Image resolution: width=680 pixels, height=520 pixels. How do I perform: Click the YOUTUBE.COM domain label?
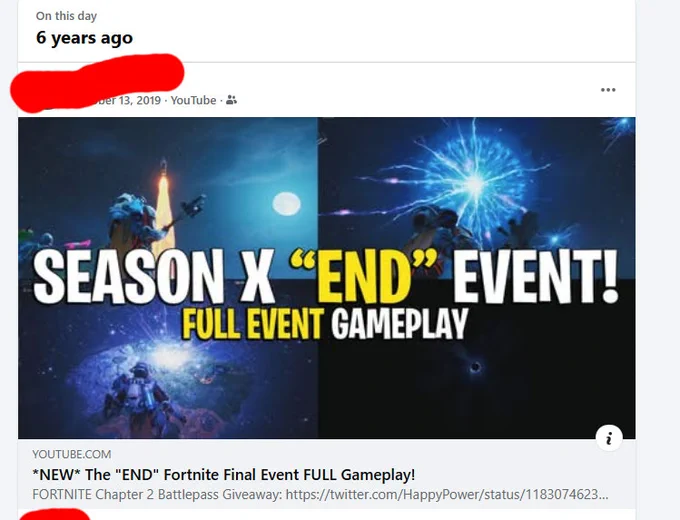(72, 454)
